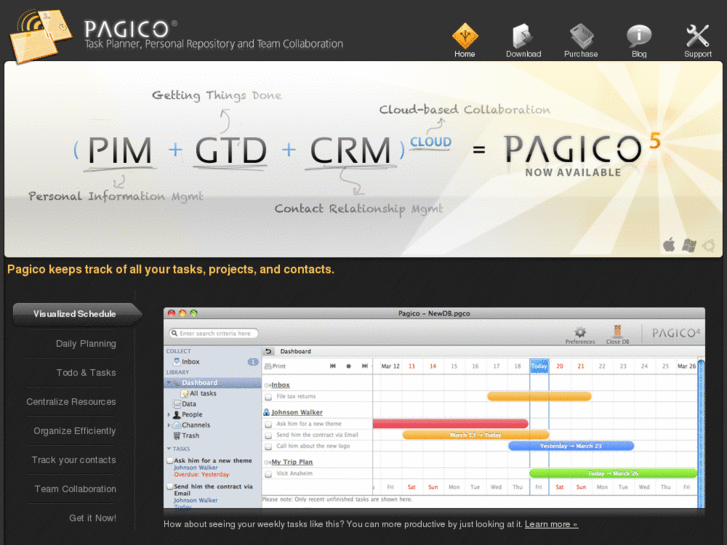Screen dimensions: 727x545
Task: Collapse the Inbox group in dashboard
Action: coord(266,385)
